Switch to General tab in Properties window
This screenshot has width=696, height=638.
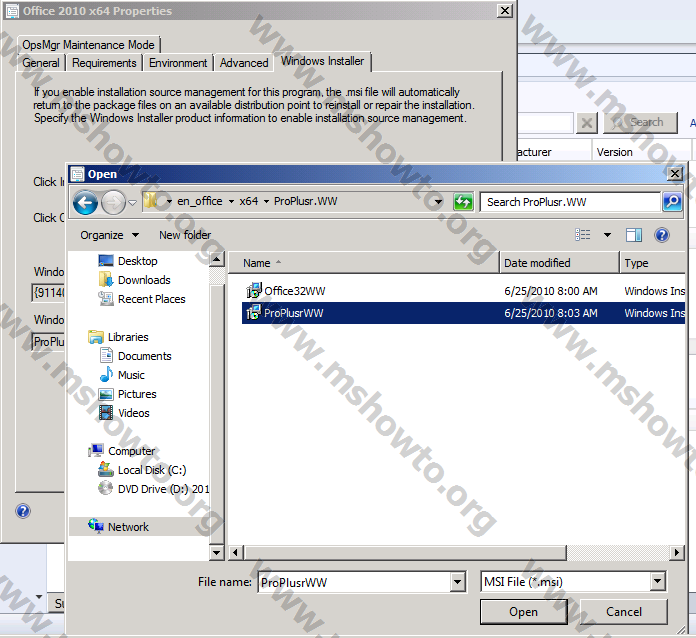click(x=41, y=63)
